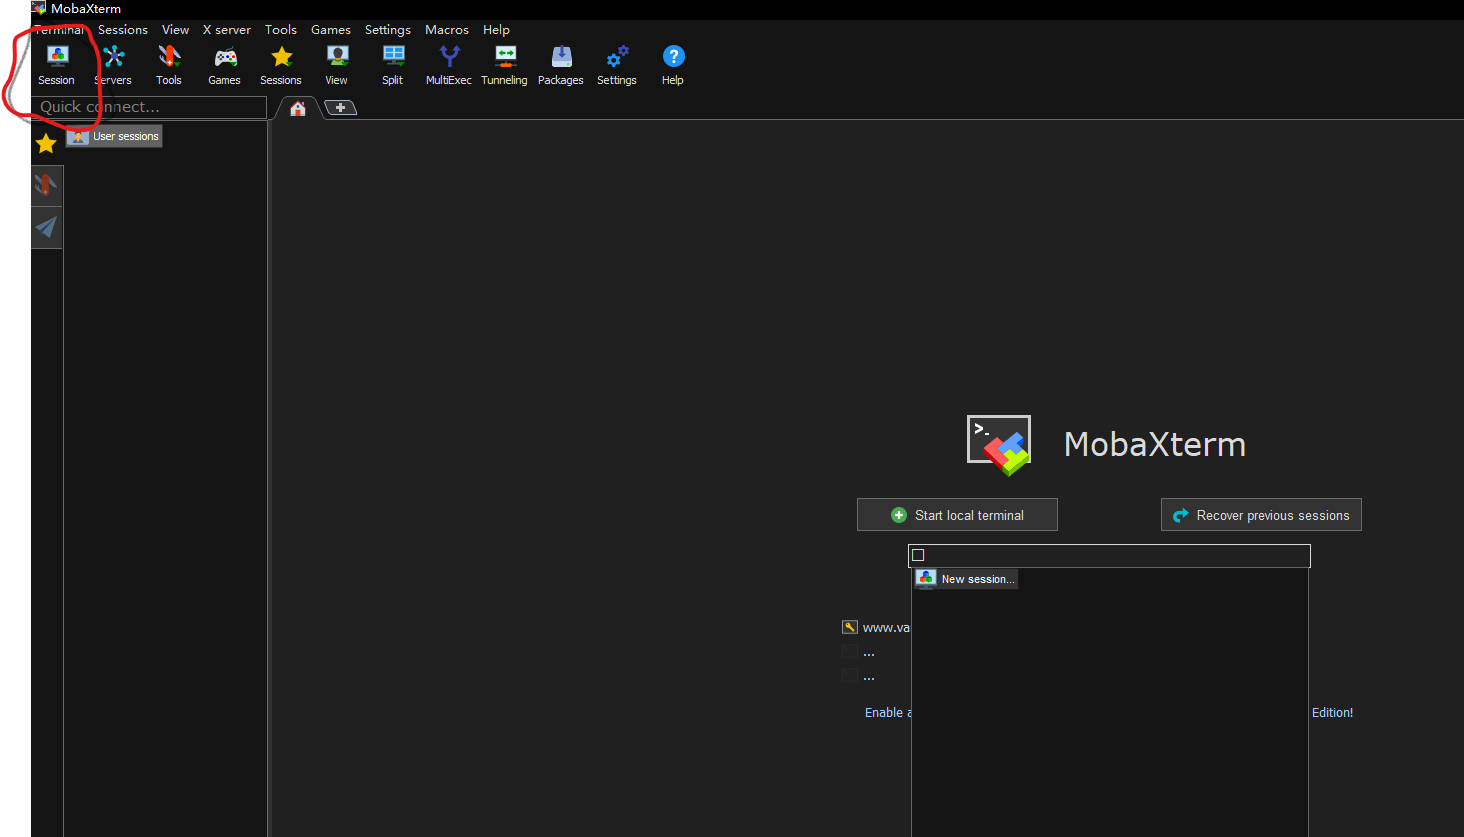Image resolution: width=1464 pixels, height=837 pixels.
Task: Open the Sessions menu in the menu bar
Action: (123, 30)
